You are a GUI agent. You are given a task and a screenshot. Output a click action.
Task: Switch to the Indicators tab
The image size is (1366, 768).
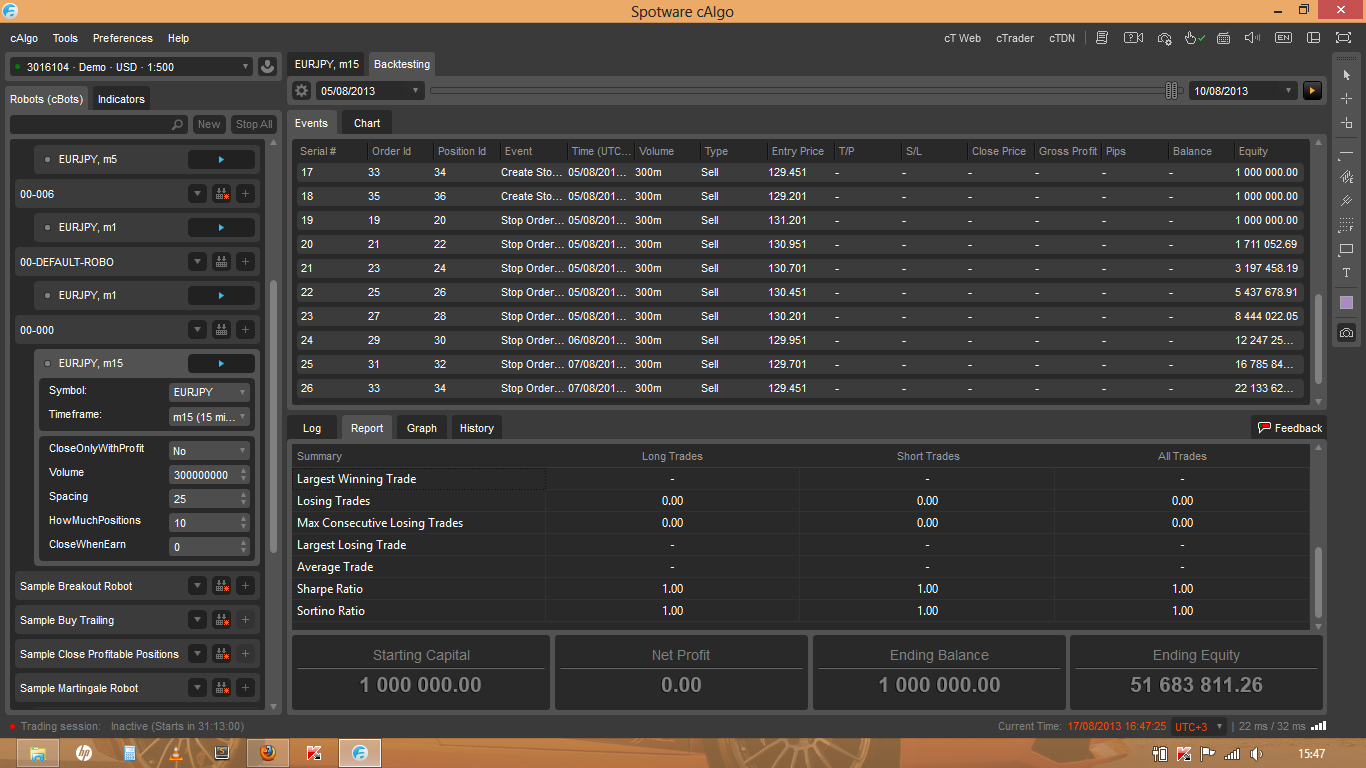[121, 99]
